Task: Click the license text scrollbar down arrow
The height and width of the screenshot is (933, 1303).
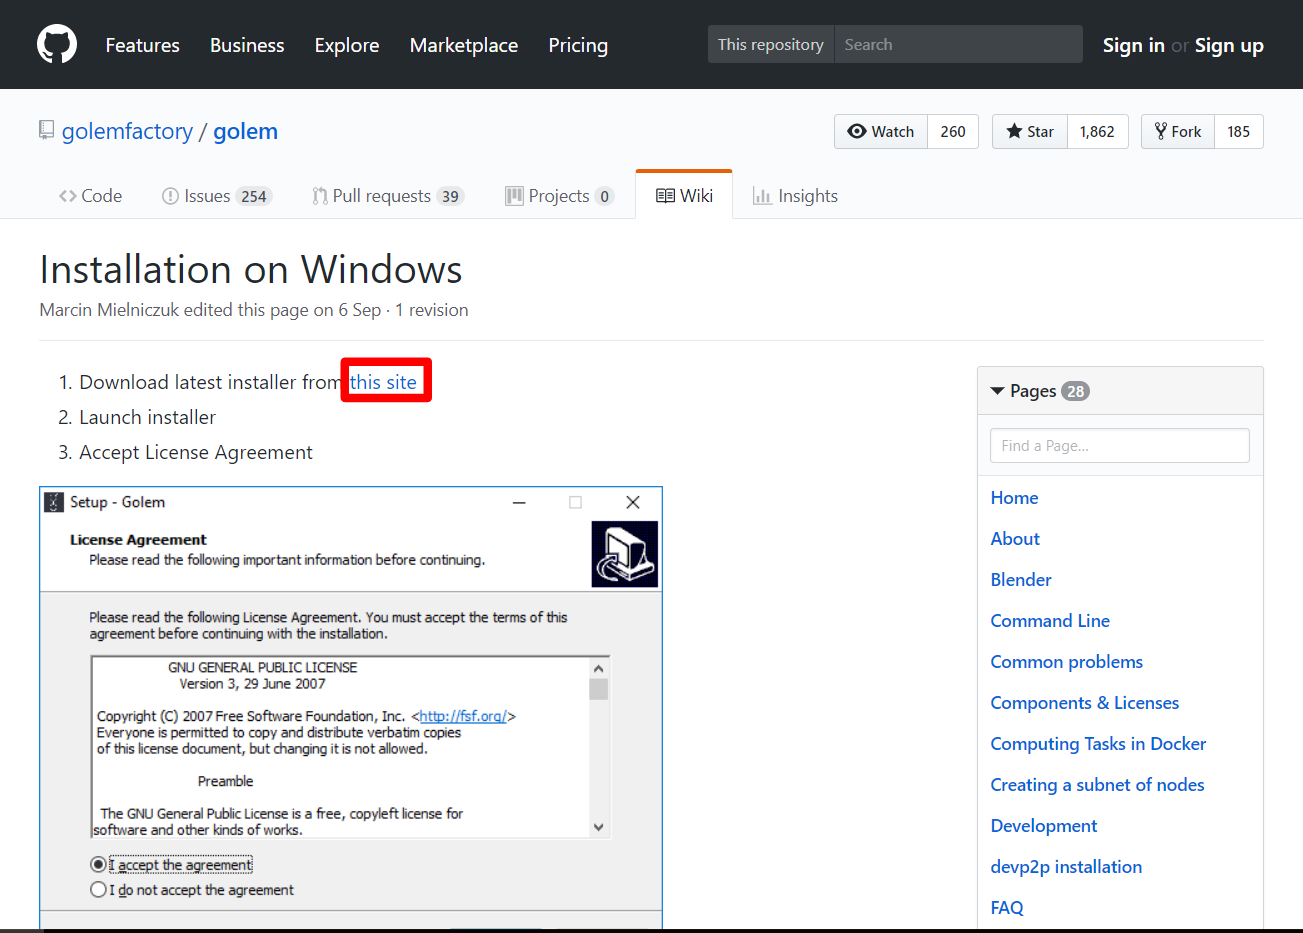Action: click(x=599, y=827)
